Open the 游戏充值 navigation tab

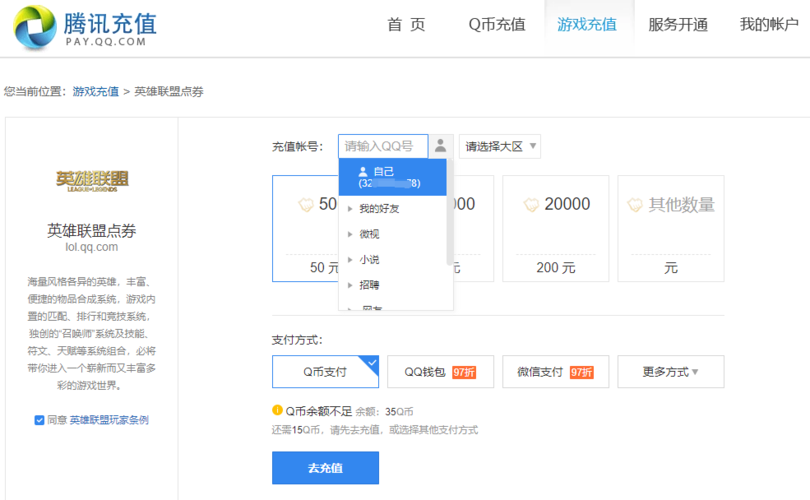587,24
